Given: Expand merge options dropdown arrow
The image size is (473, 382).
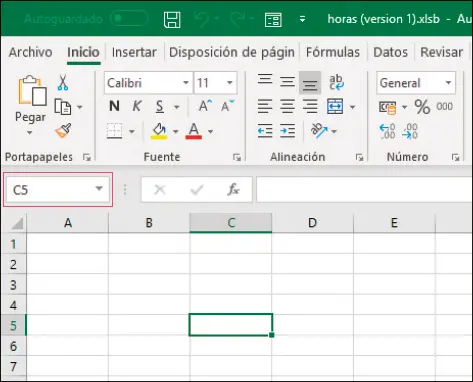Looking at the screenshot, I should (352, 107).
